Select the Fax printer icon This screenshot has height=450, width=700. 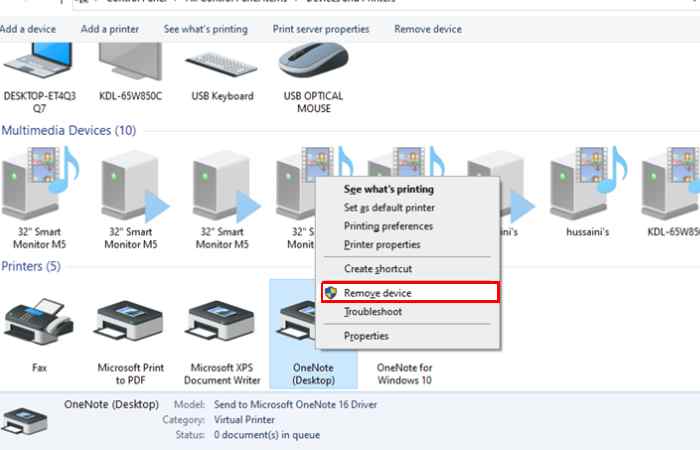[x=39, y=335]
